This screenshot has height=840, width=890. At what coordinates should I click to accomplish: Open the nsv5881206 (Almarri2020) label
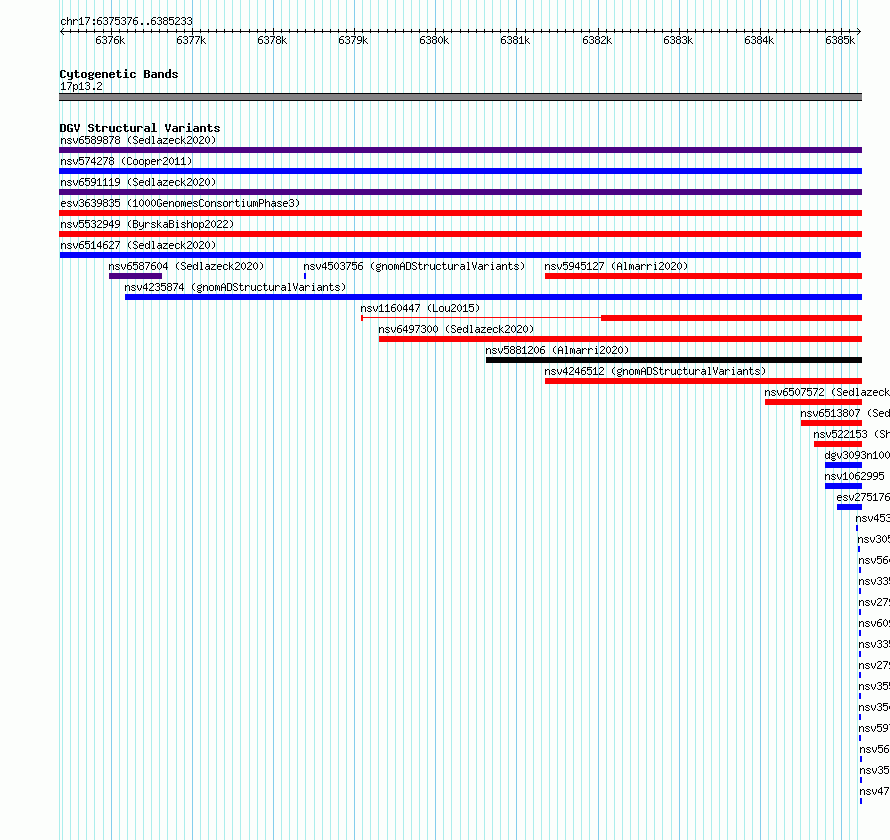(557, 350)
